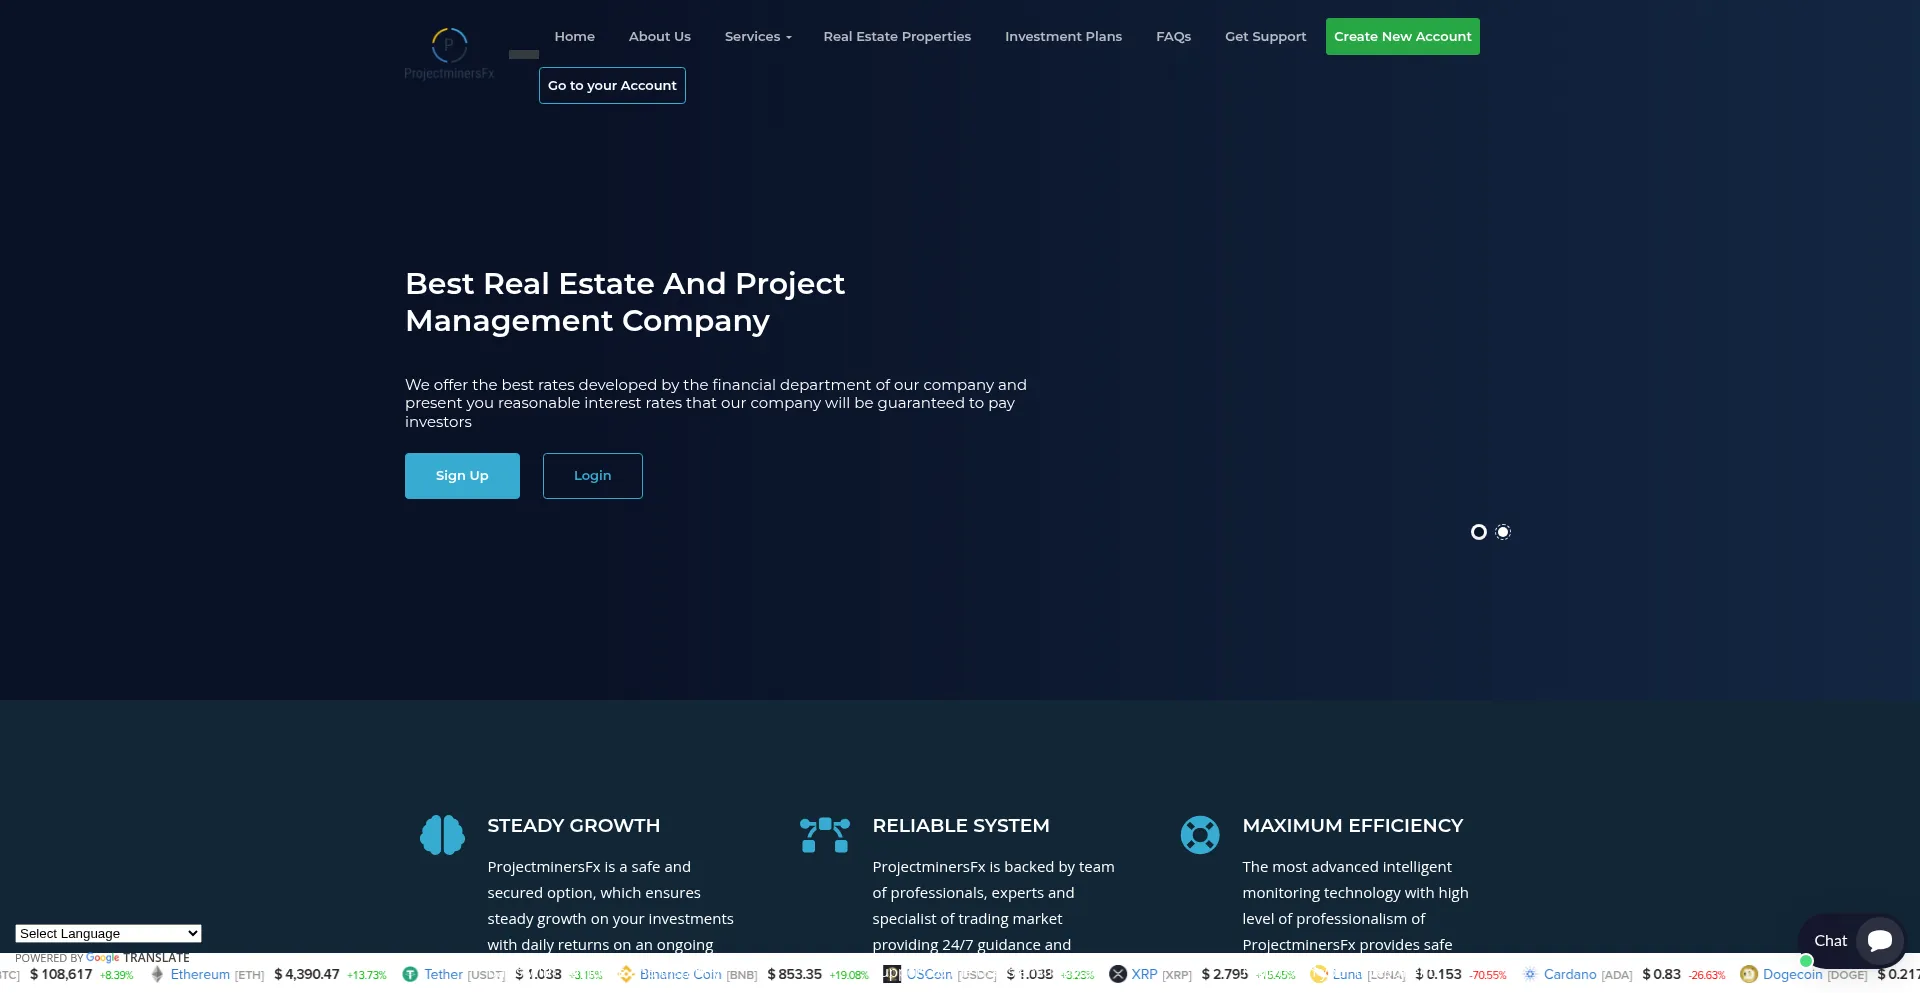Open the Home menu item
Screen dimensions: 1920x993
point(575,37)
